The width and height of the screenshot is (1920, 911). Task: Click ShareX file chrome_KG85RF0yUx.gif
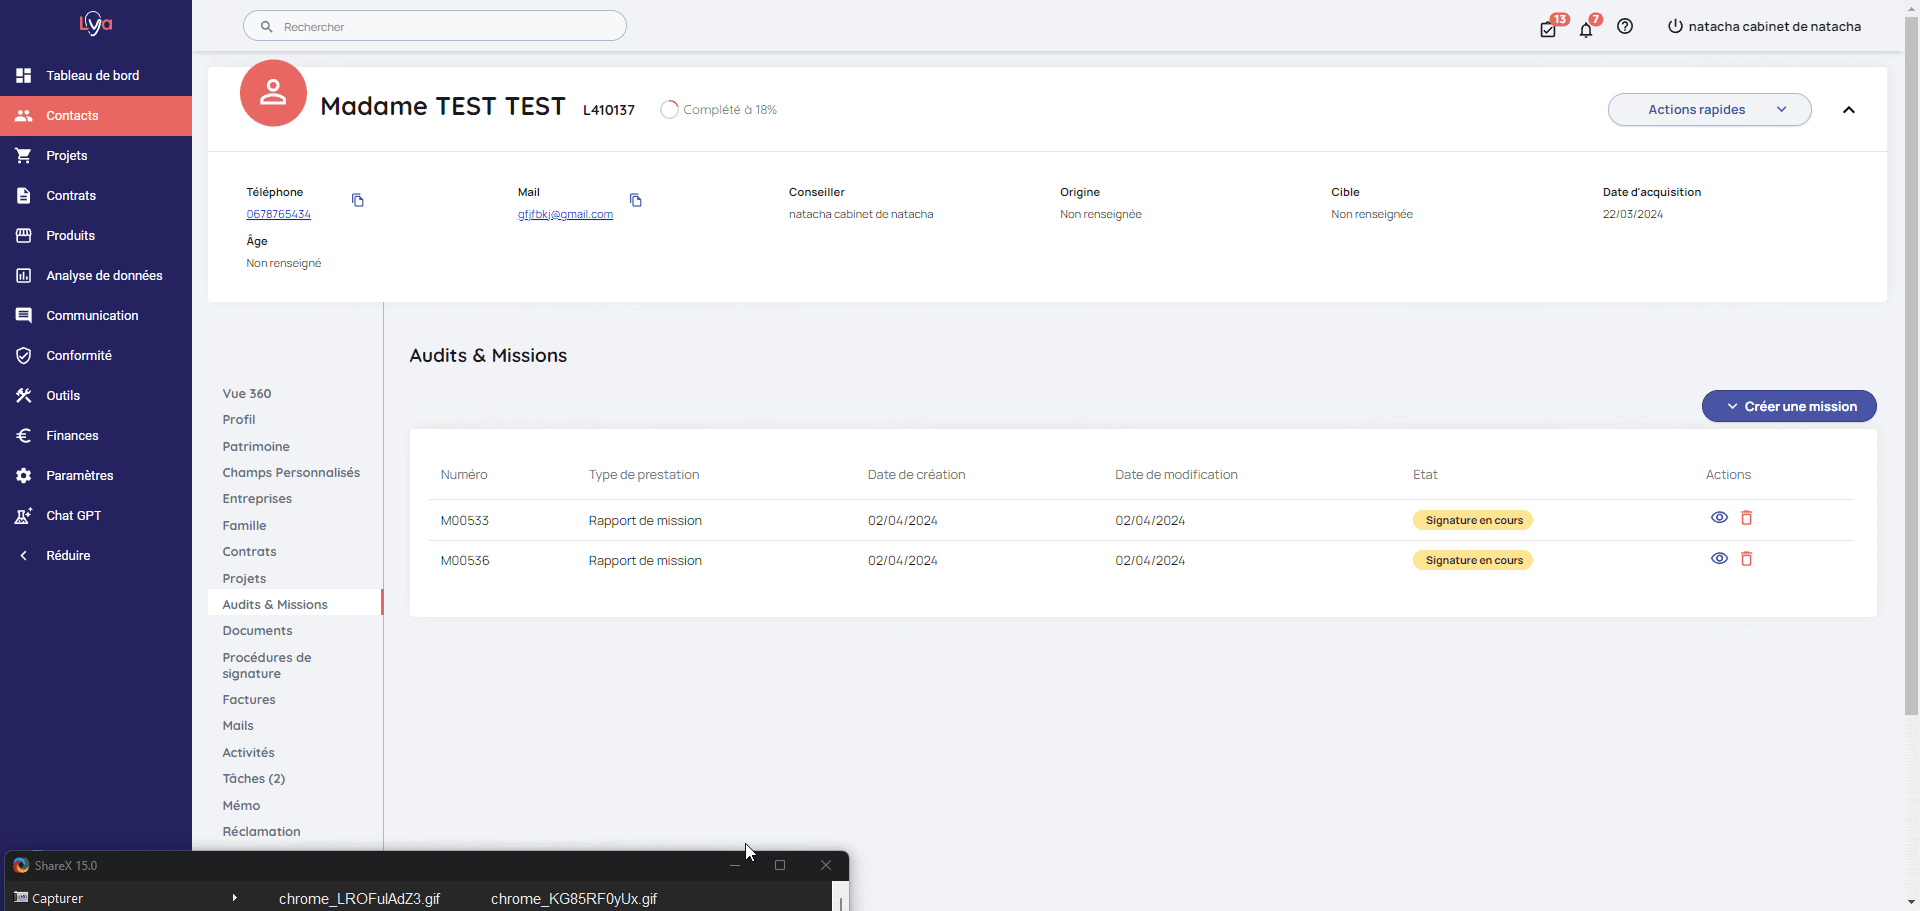574,899
